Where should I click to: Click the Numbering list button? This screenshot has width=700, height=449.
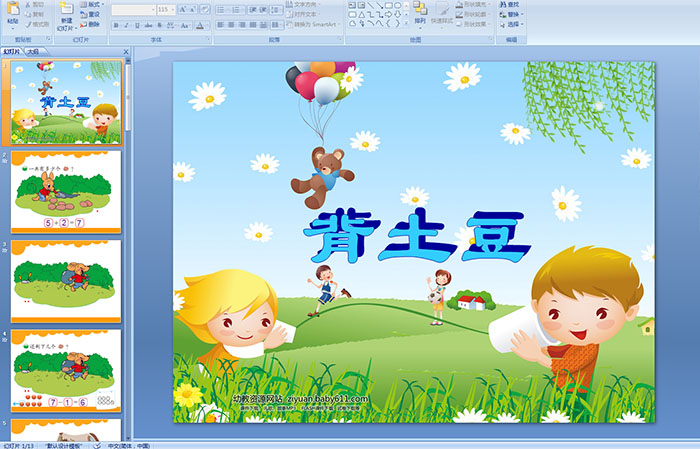238,10
